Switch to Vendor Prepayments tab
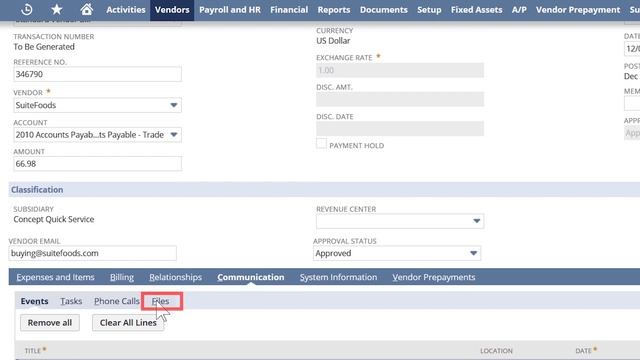This screenshot has height=360, width=640. coord(434,277)
